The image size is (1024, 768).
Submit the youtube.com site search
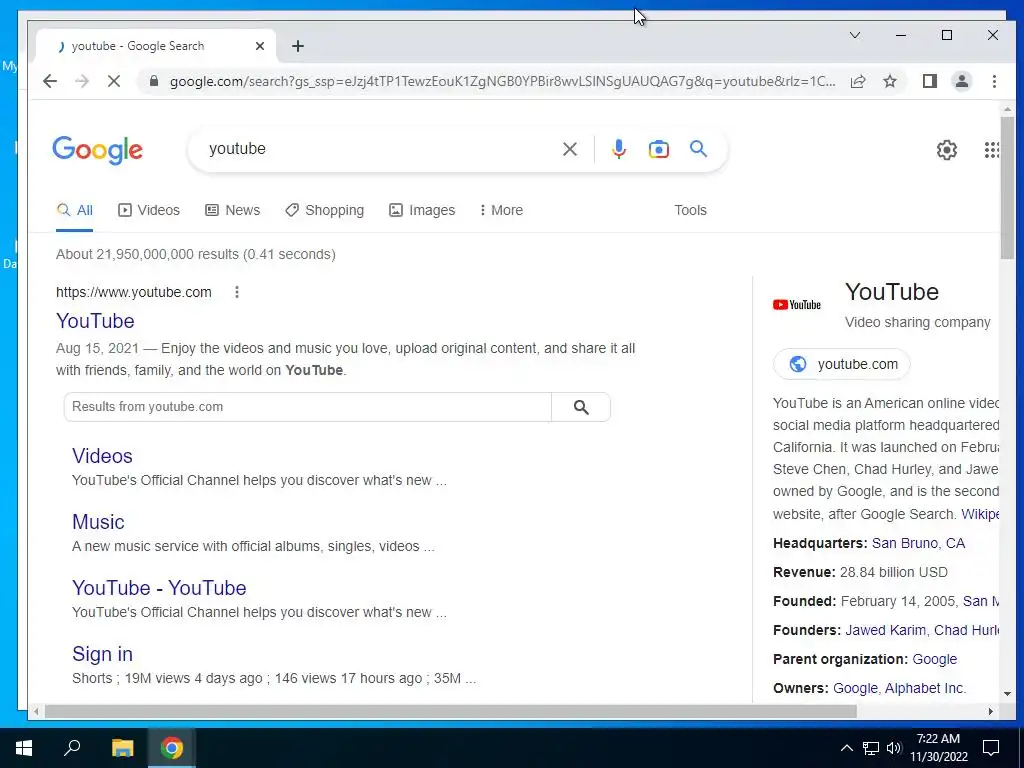(x=581, y=407)
